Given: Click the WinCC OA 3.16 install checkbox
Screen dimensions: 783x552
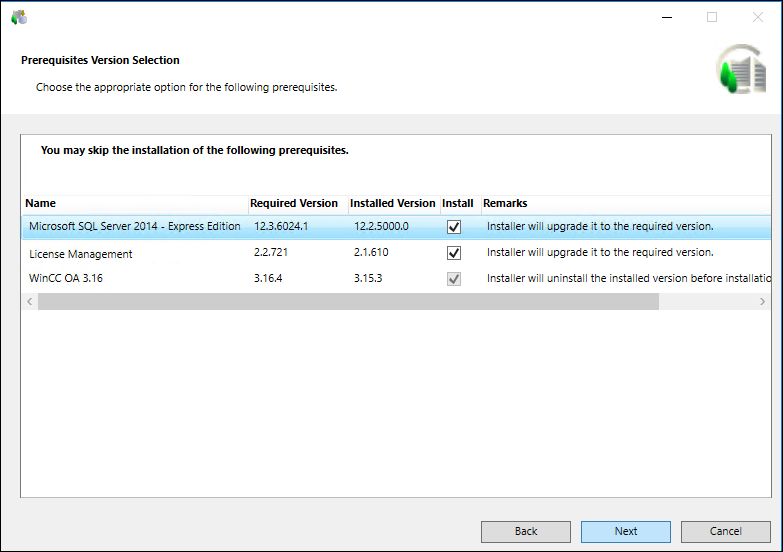Looking at the screenshot, I should coord(454,279).
